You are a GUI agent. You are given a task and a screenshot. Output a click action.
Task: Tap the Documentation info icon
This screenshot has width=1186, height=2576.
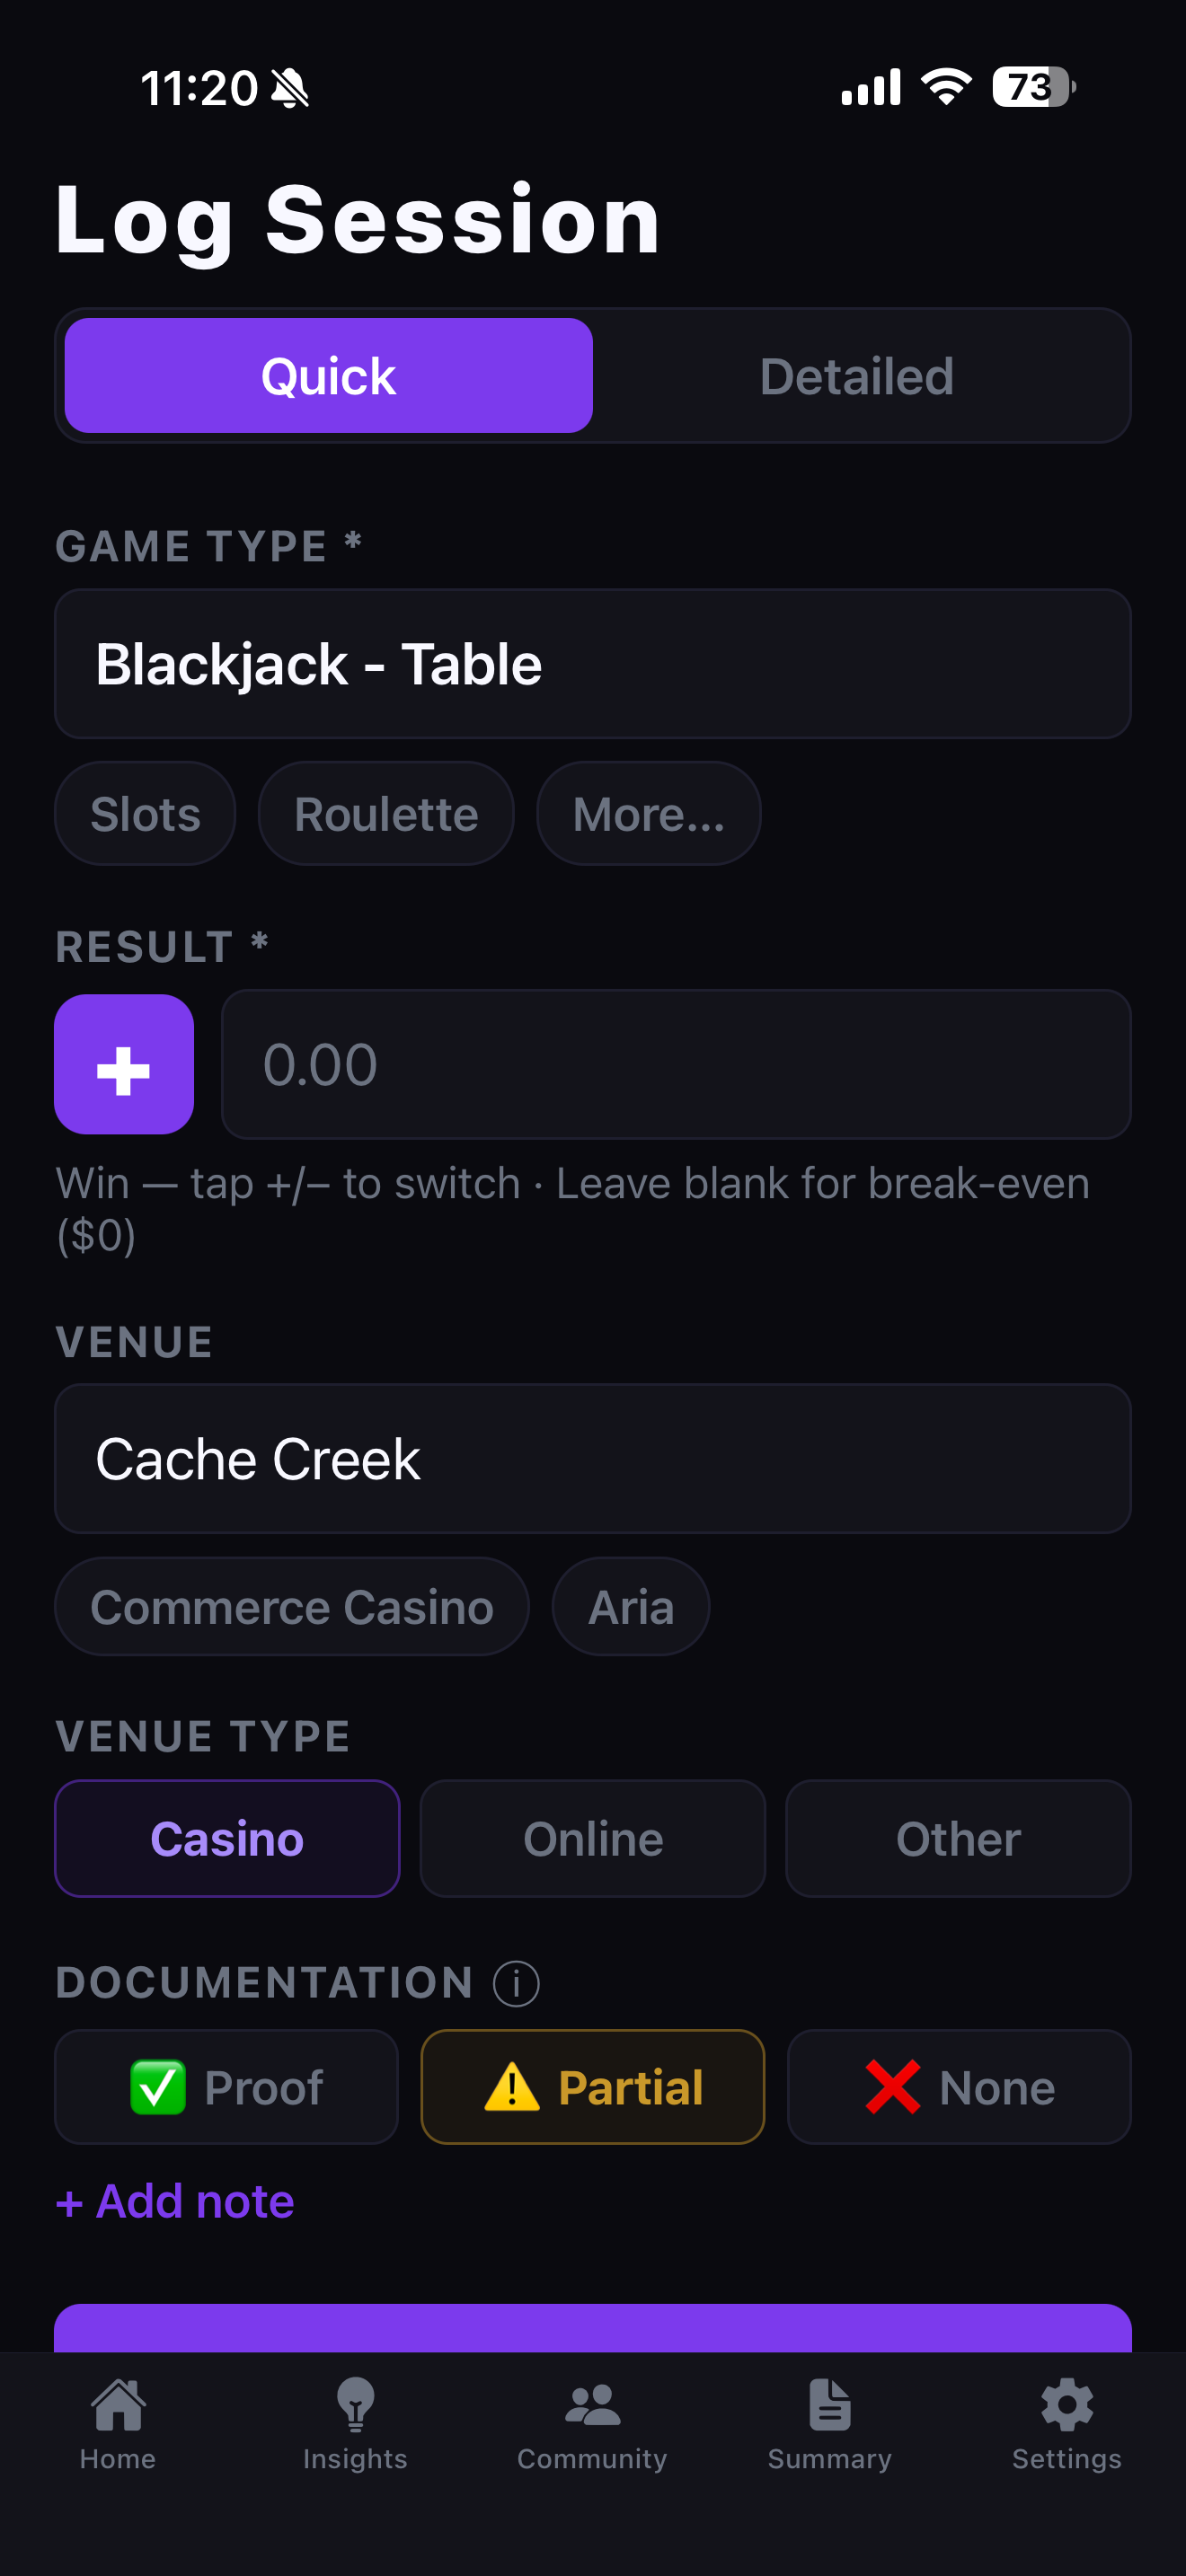pyautogui.click(x=516, y=1984)
